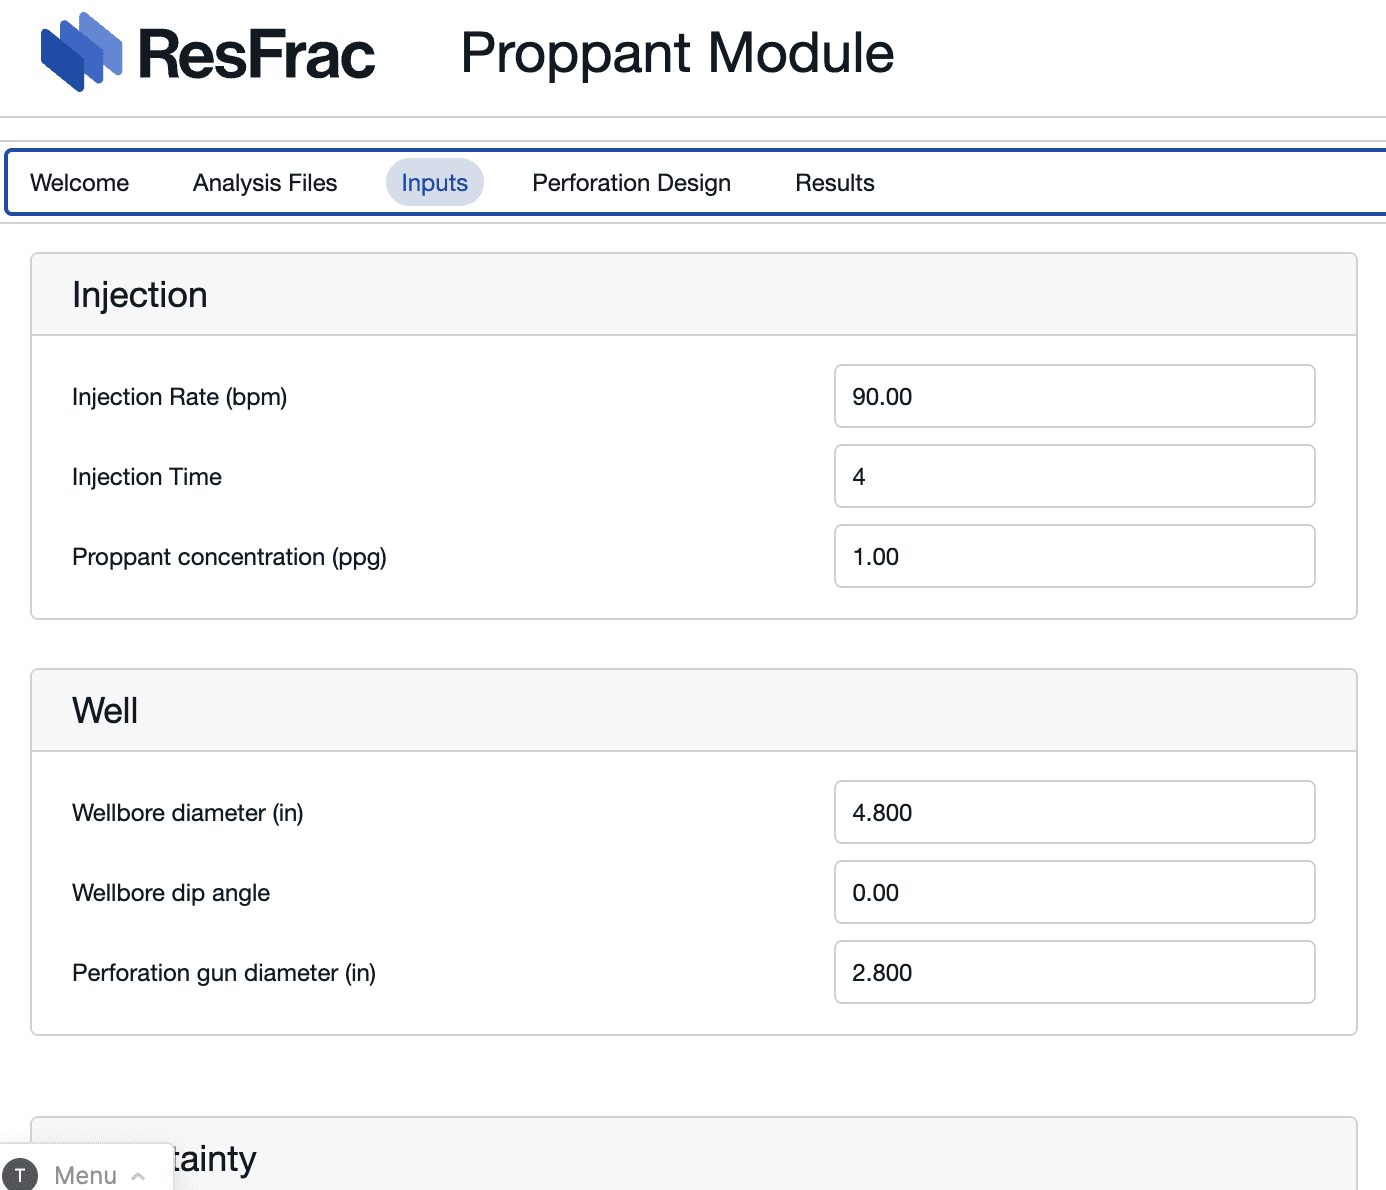Click the ResFrac wordmark text
Screen dimensions: 1386x1190
click(x=257, y=54)
